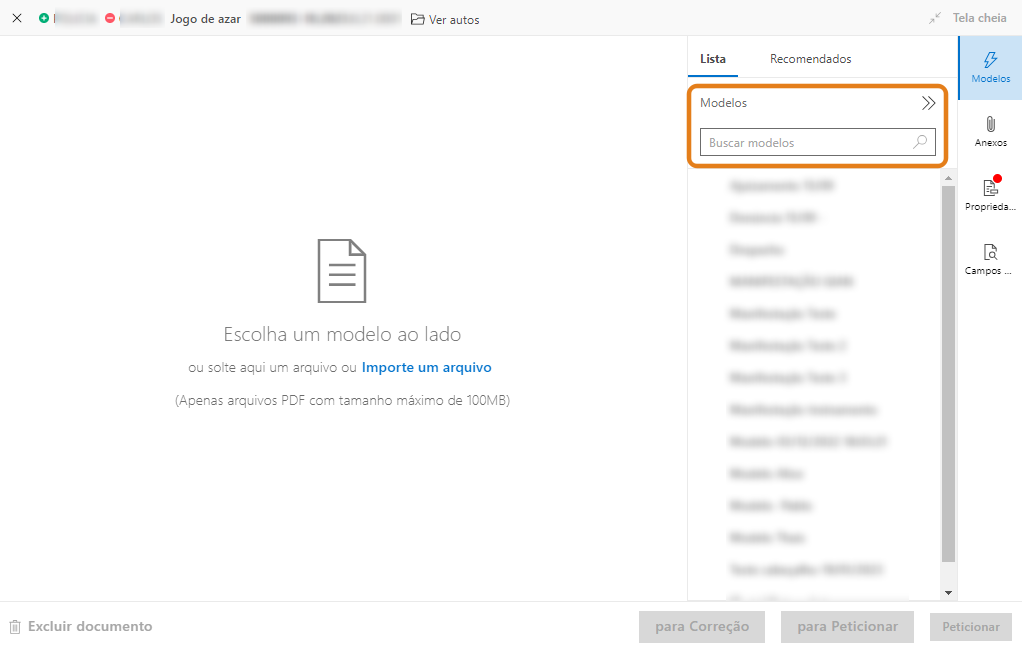This screenshot has width=1022, height=650.
Task: Close the document editor with the X
Action: (17, 18)
